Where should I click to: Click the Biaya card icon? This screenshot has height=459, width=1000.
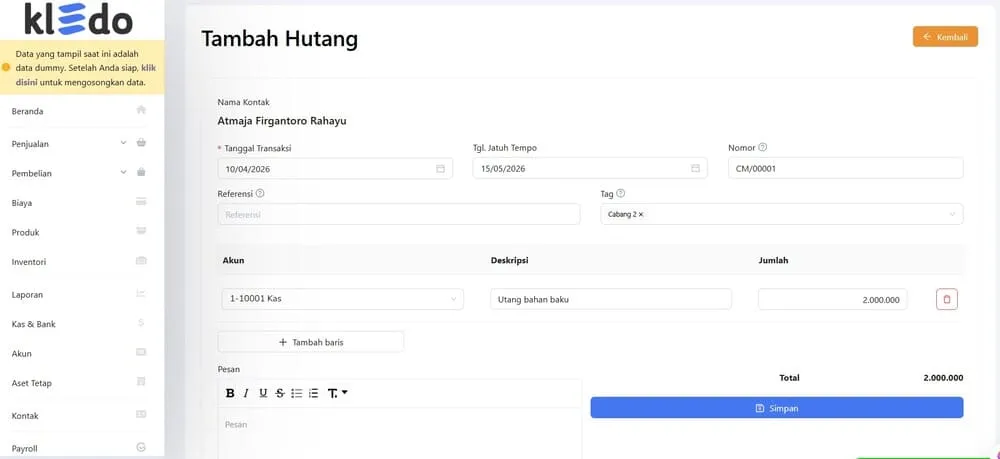pyautogui.click(x=142, y=201)
